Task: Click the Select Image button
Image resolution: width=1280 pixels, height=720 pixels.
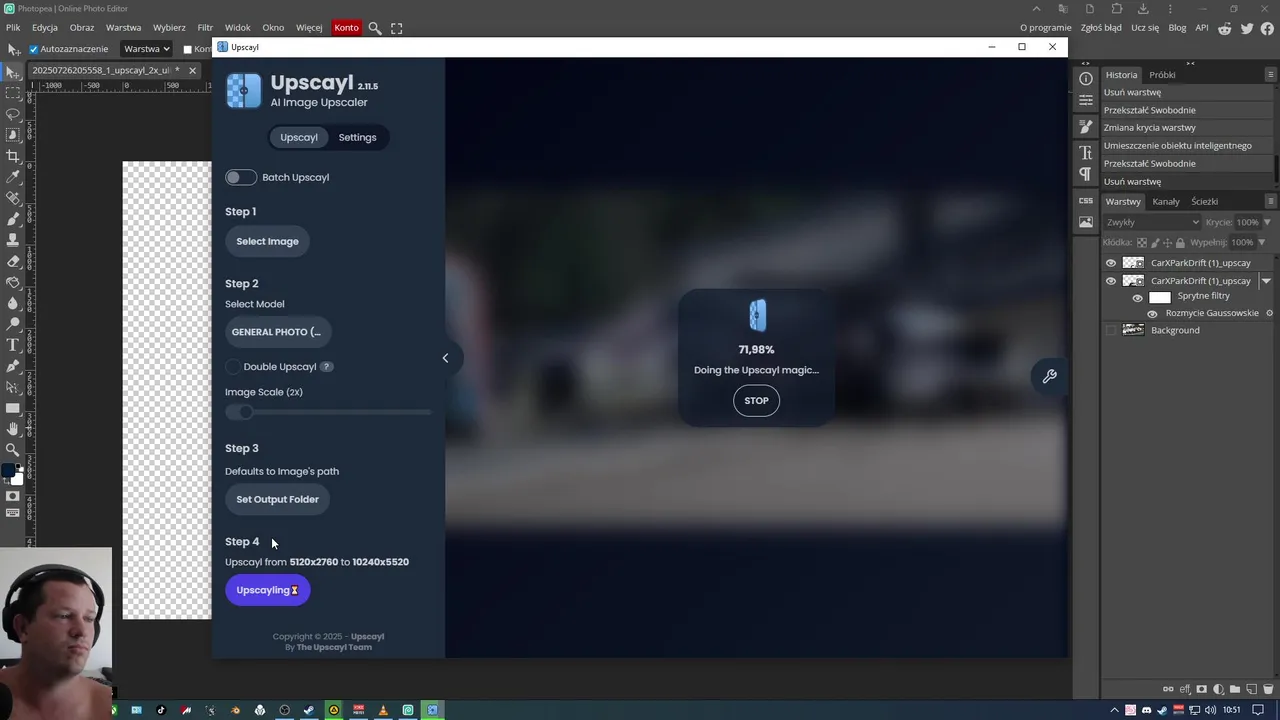Action: click(267, 241)
